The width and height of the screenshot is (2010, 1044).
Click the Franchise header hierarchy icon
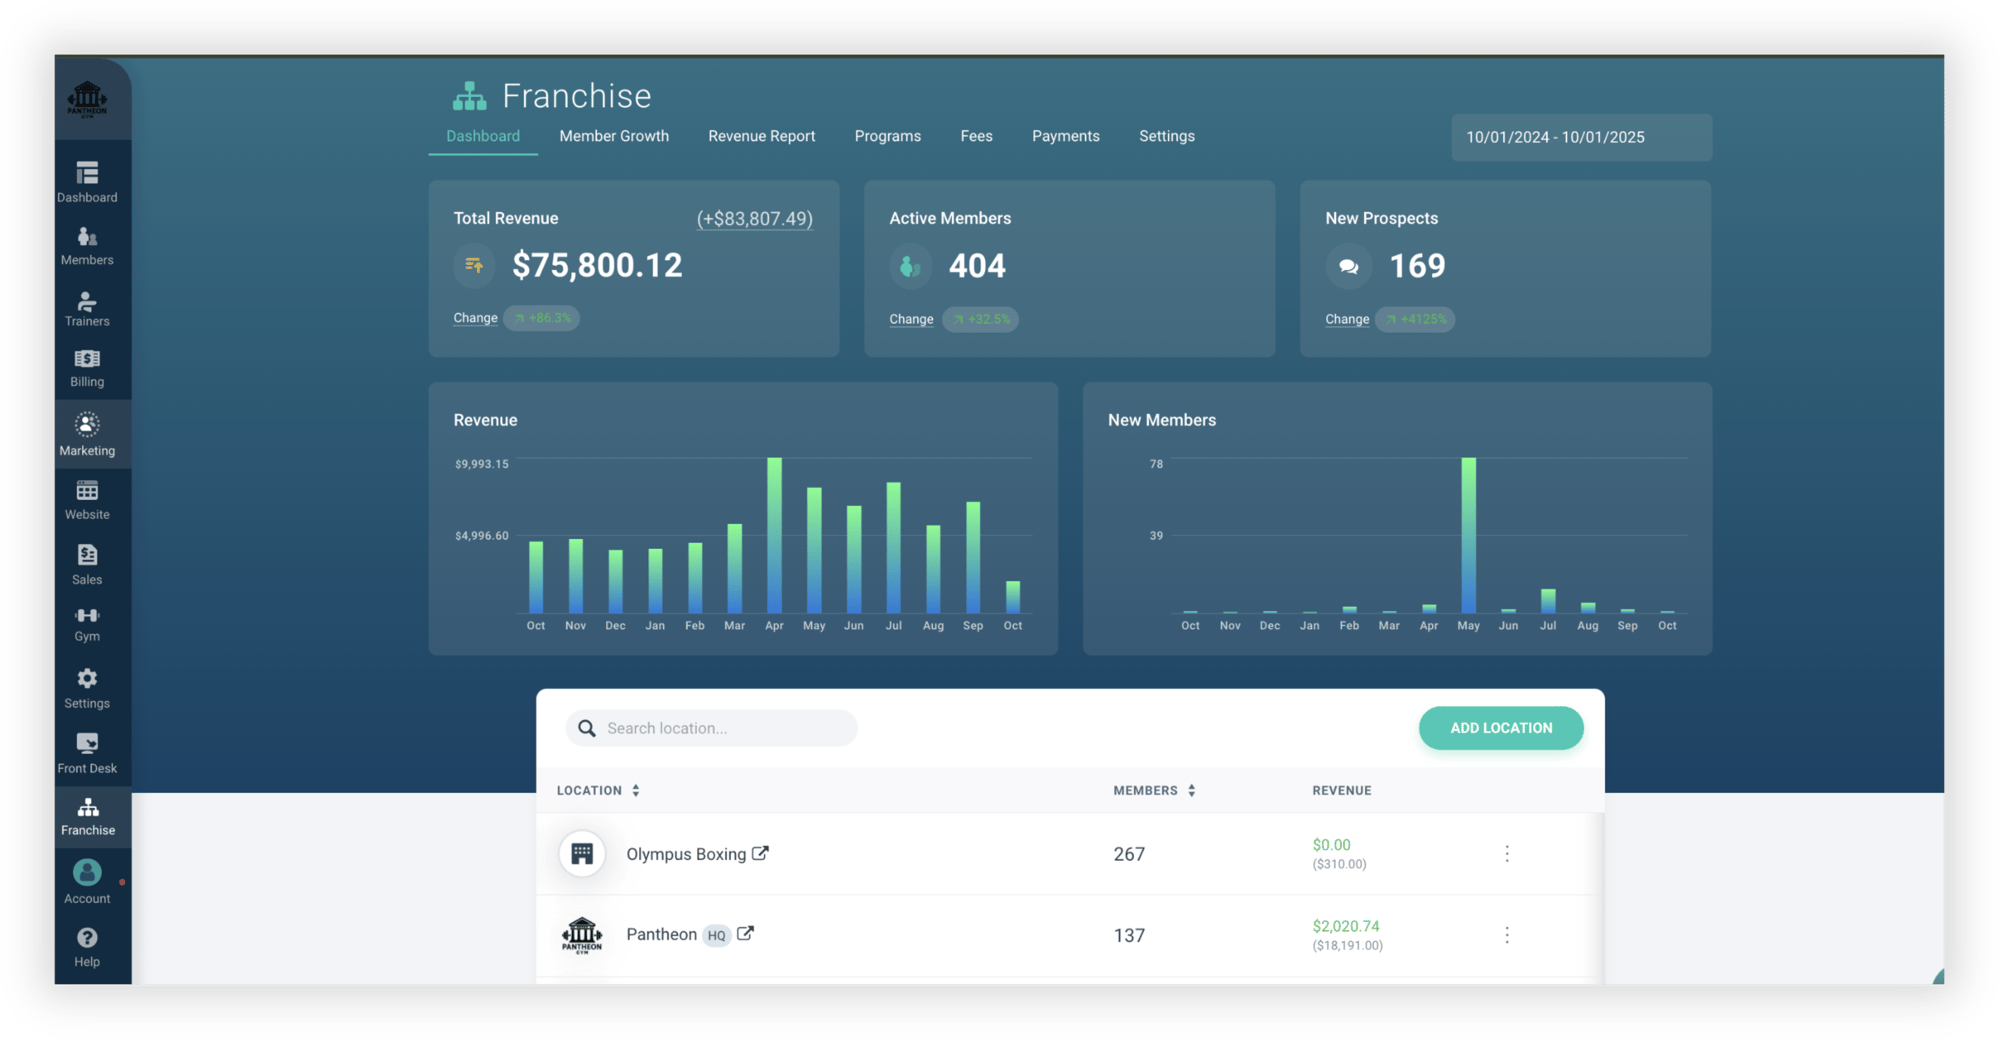(469, 96)
